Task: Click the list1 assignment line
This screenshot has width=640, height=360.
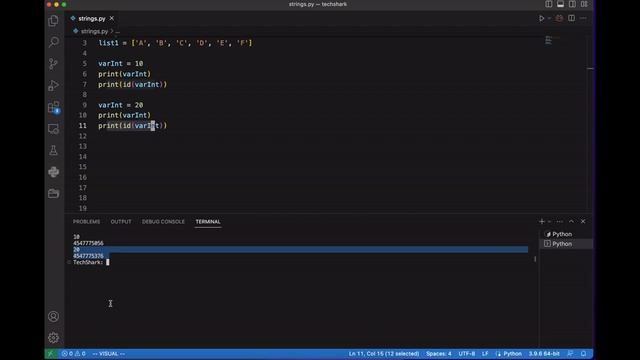Action: click(175, 43)
